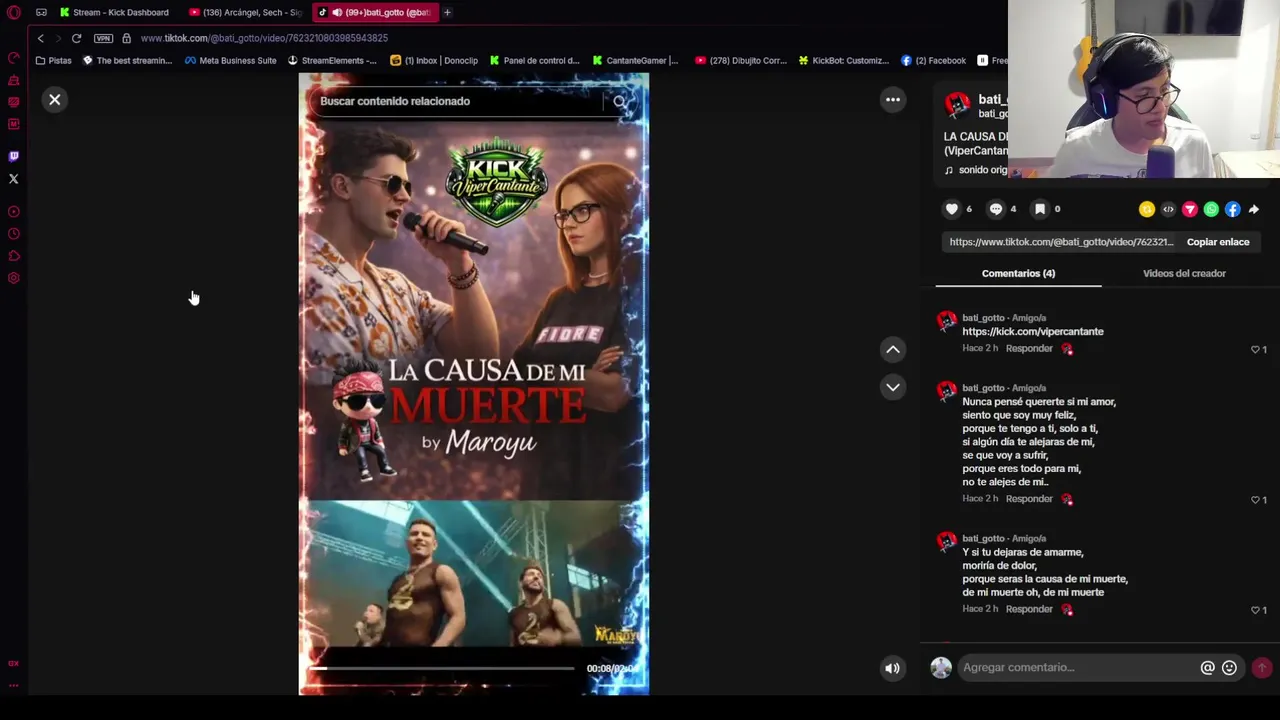Close the TikTok video viewer
The height and width of the screenshot is (720, 1280).
(x=55, y=100)
